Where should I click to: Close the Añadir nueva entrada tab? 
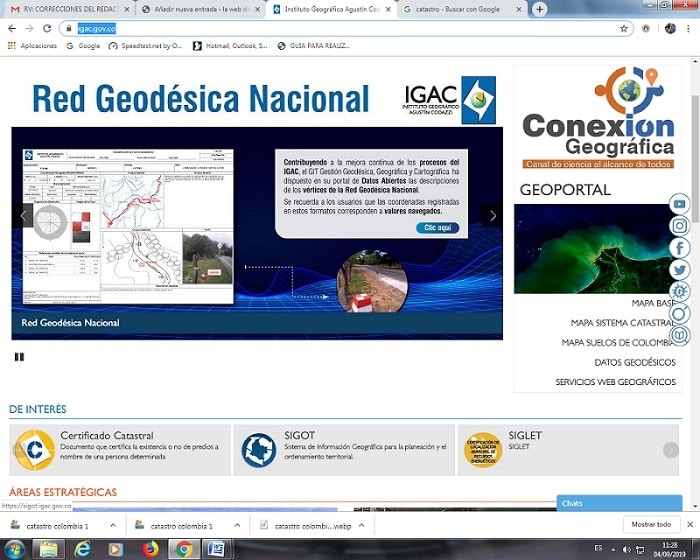click(x=257, y=9)
